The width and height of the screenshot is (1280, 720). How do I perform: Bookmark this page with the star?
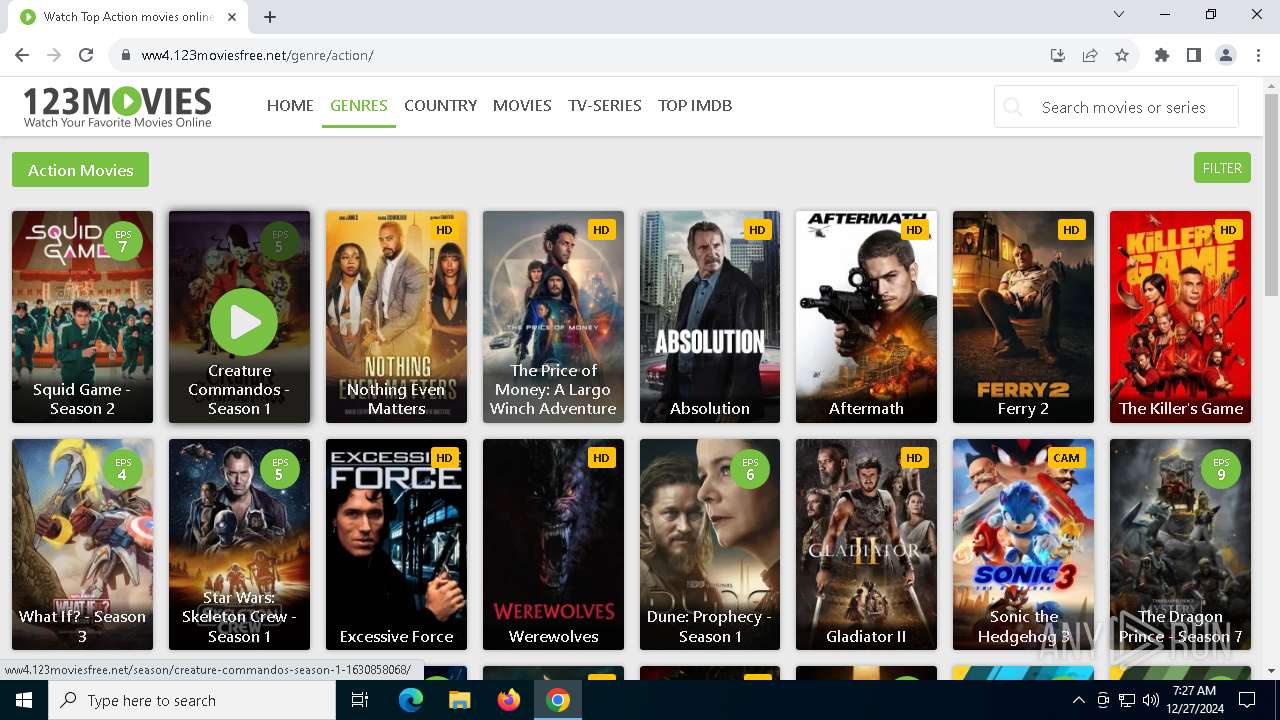click(1122, 55)
